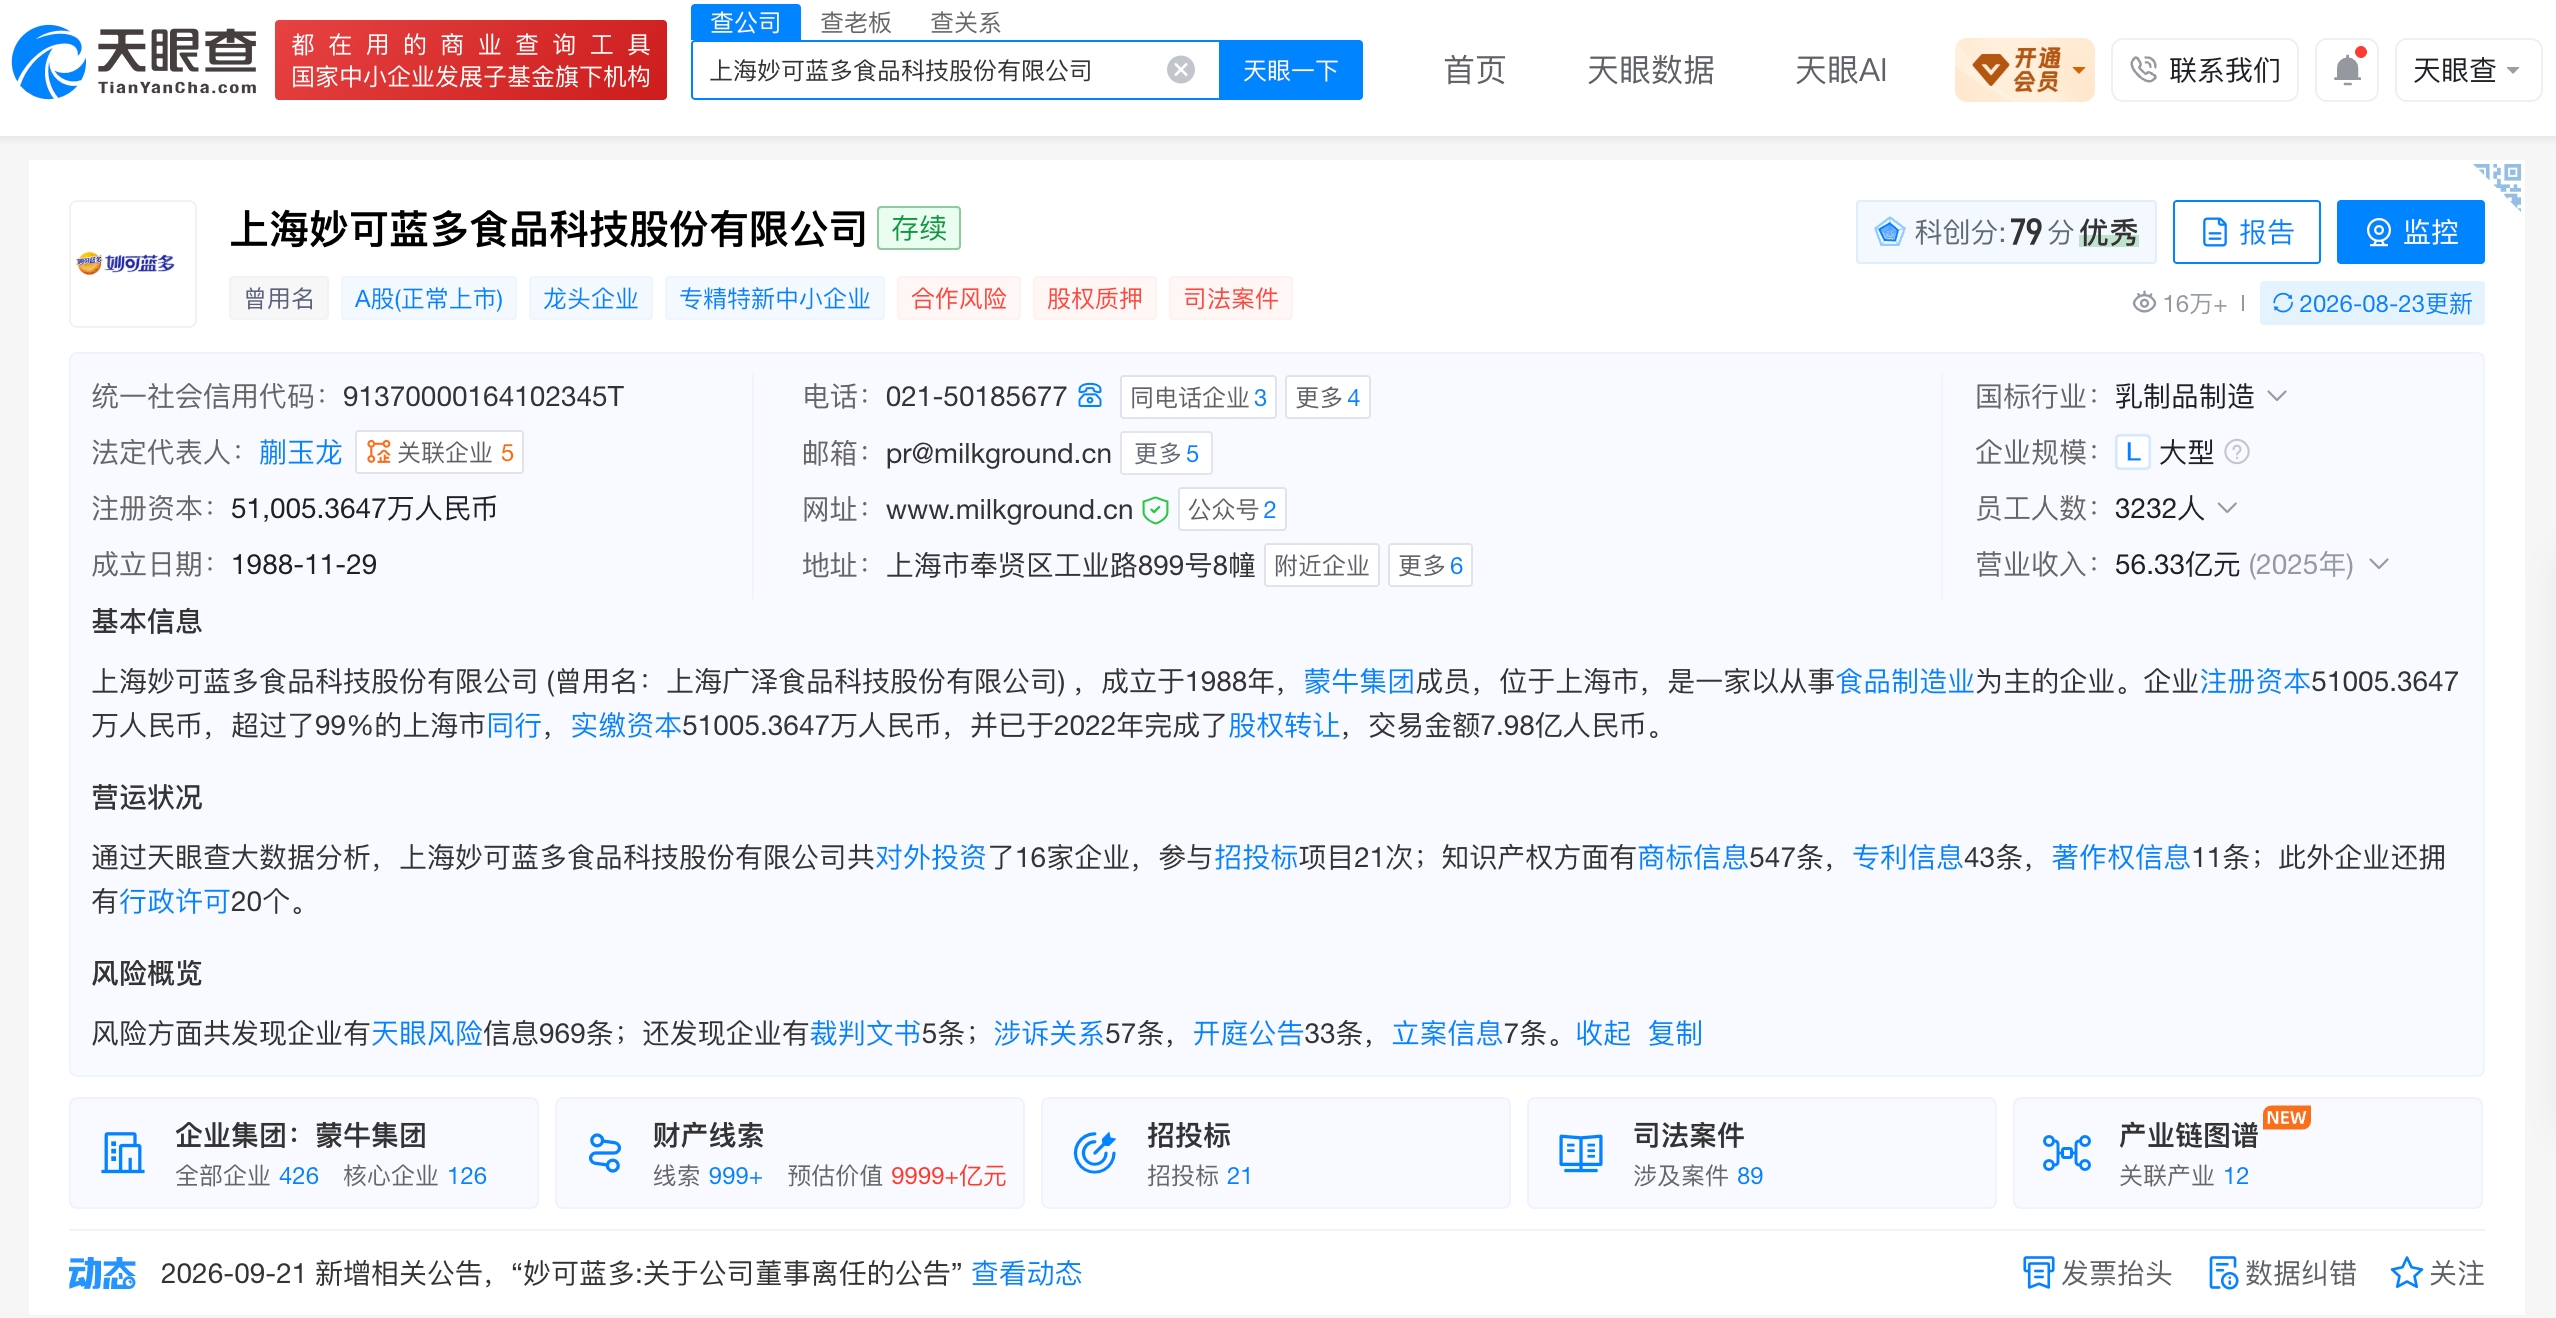This screenshot has width=2556, height=1318.
Task: Open the 天眼查 account dropdown
Action: click(2467, 70)
